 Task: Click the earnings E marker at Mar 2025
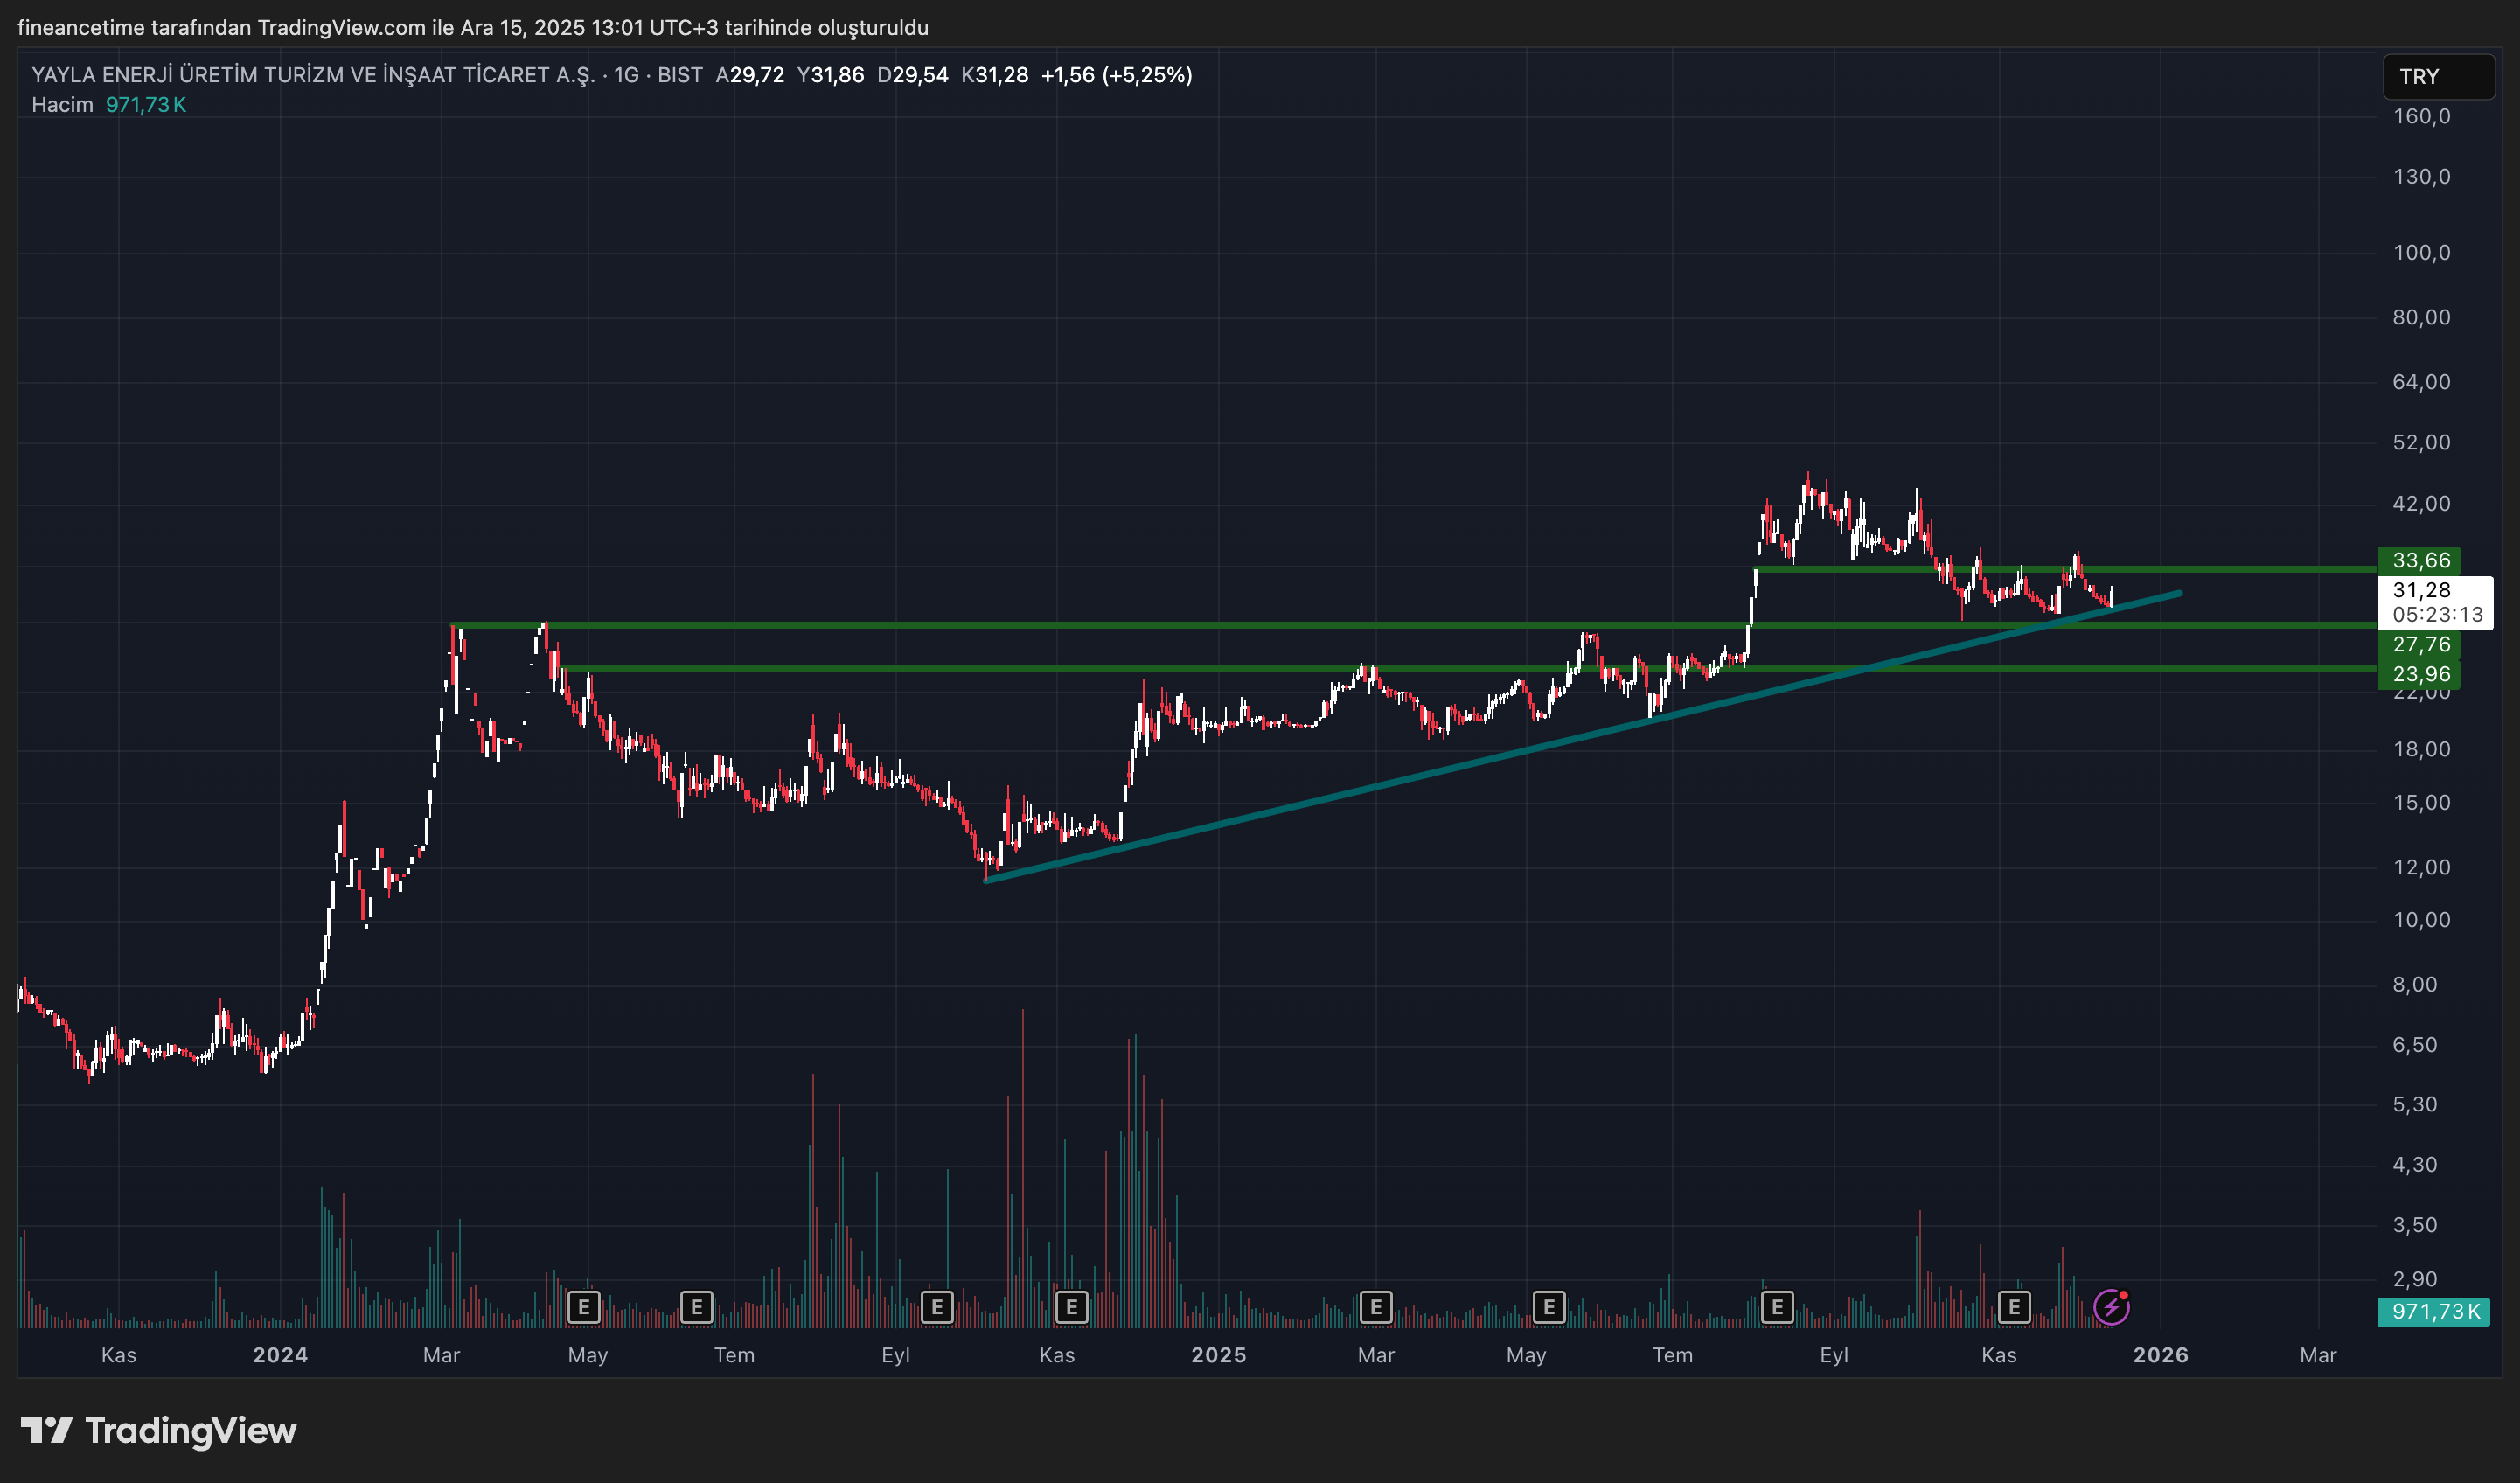pos(1376,1307)
